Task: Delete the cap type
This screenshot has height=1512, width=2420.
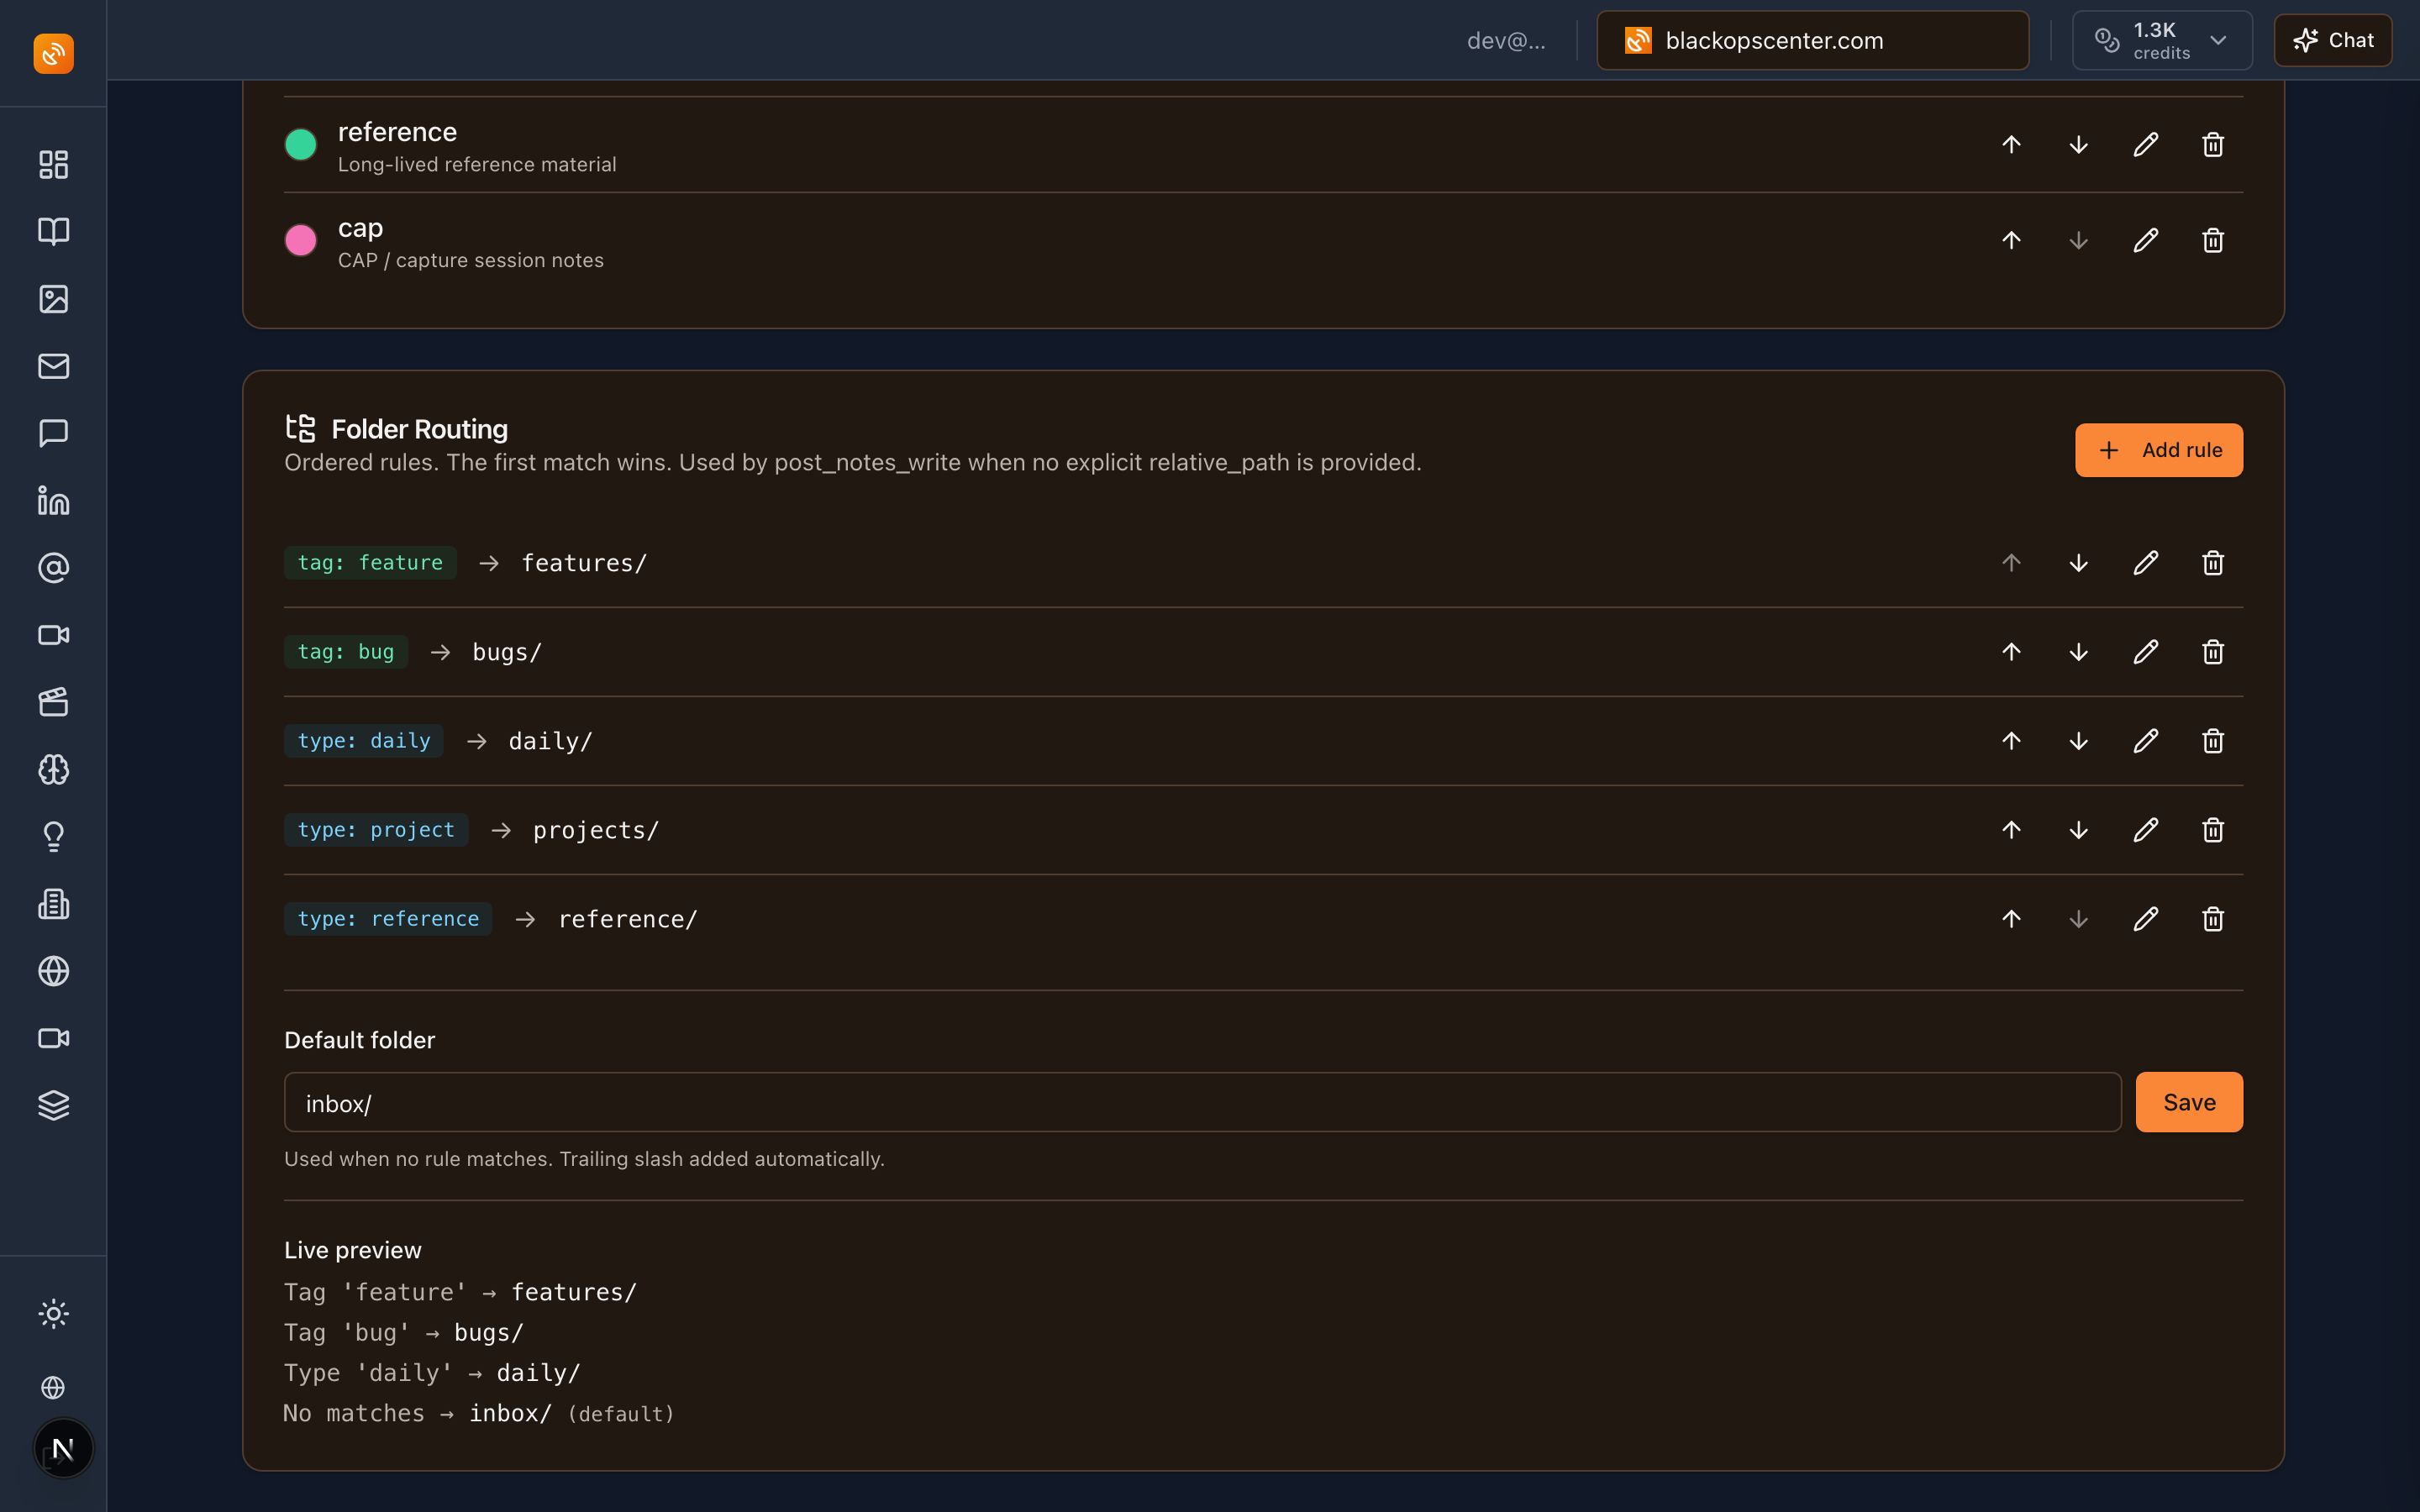Action: point(2212,240)
